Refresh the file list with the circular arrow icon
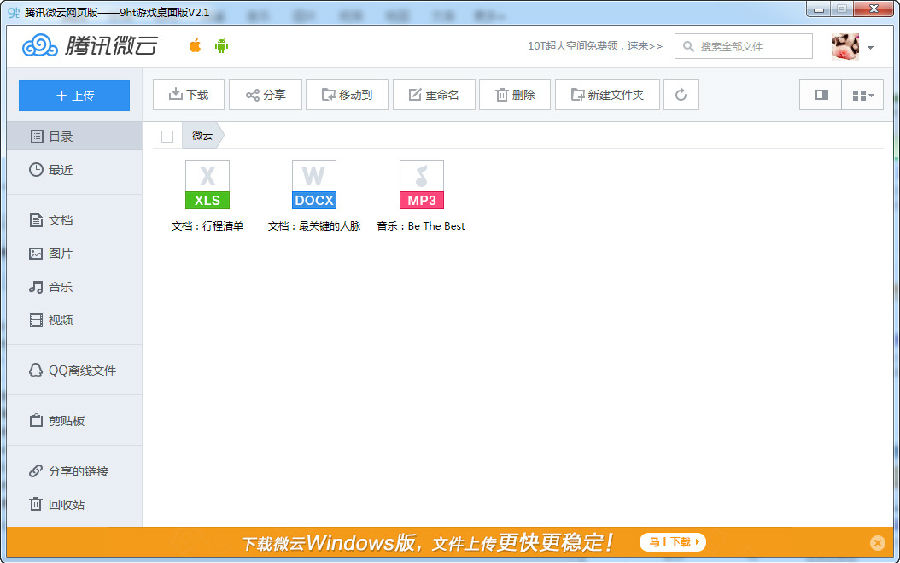The height and width of the screenshot is (563, 900). pyautogui.click(x=681, y=95)
